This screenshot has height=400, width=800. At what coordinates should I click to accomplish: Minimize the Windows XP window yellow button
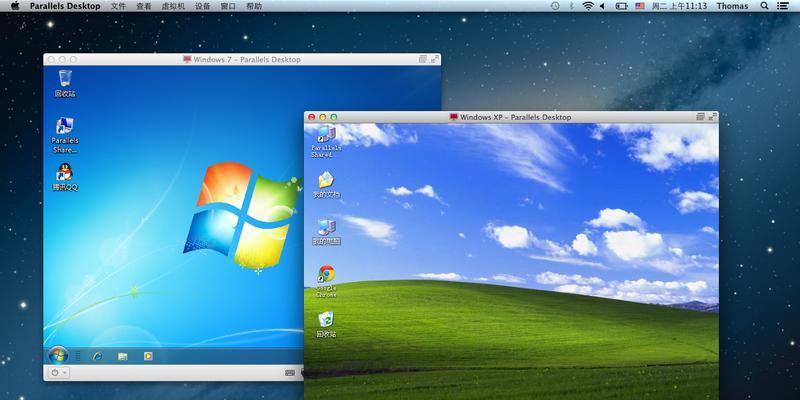pos(322,117)
